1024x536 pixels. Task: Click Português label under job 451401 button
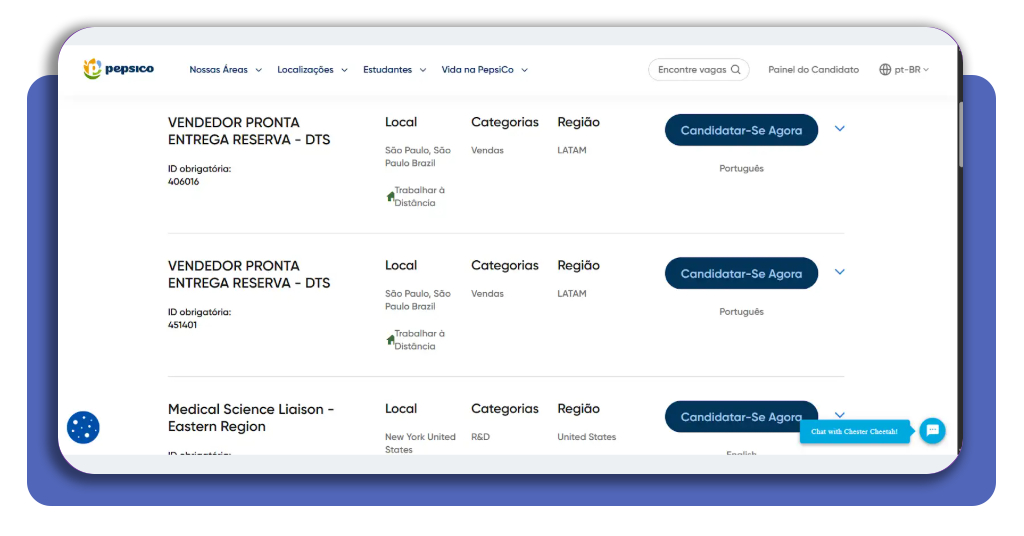741,311
